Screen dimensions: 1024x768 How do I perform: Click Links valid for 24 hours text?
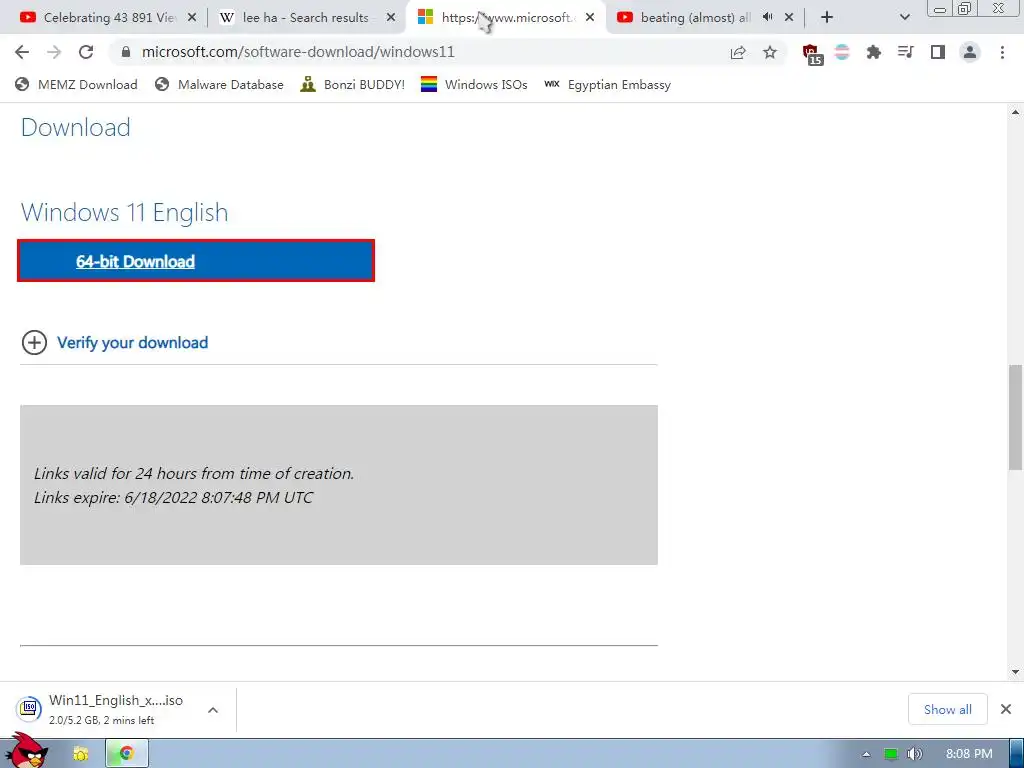194,473
